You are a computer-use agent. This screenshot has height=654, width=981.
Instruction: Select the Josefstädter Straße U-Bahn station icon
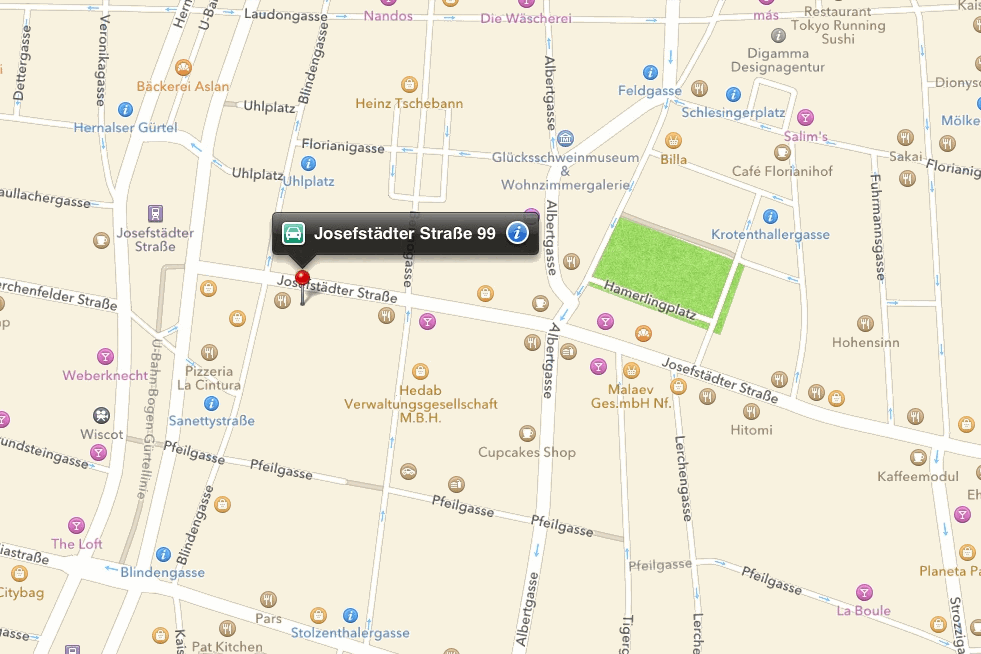point(155,213)
